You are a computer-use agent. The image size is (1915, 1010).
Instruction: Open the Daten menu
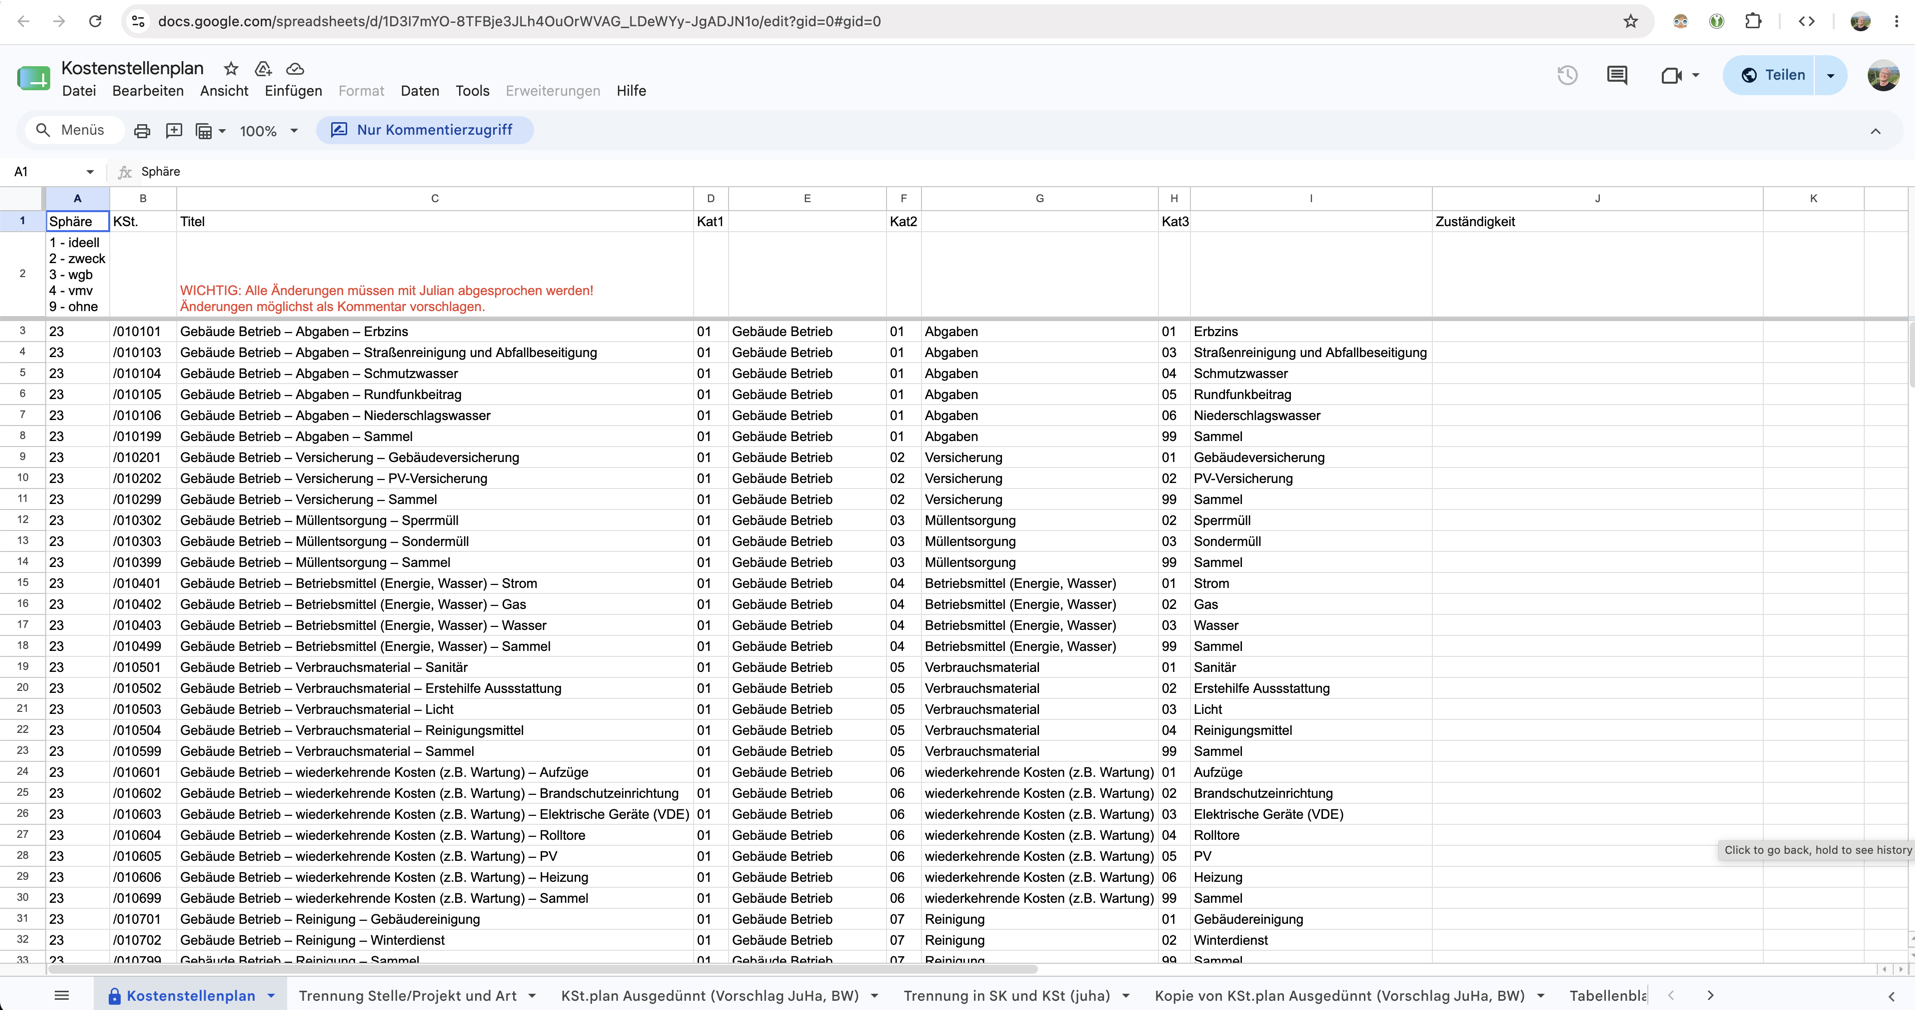coord(420,91)
